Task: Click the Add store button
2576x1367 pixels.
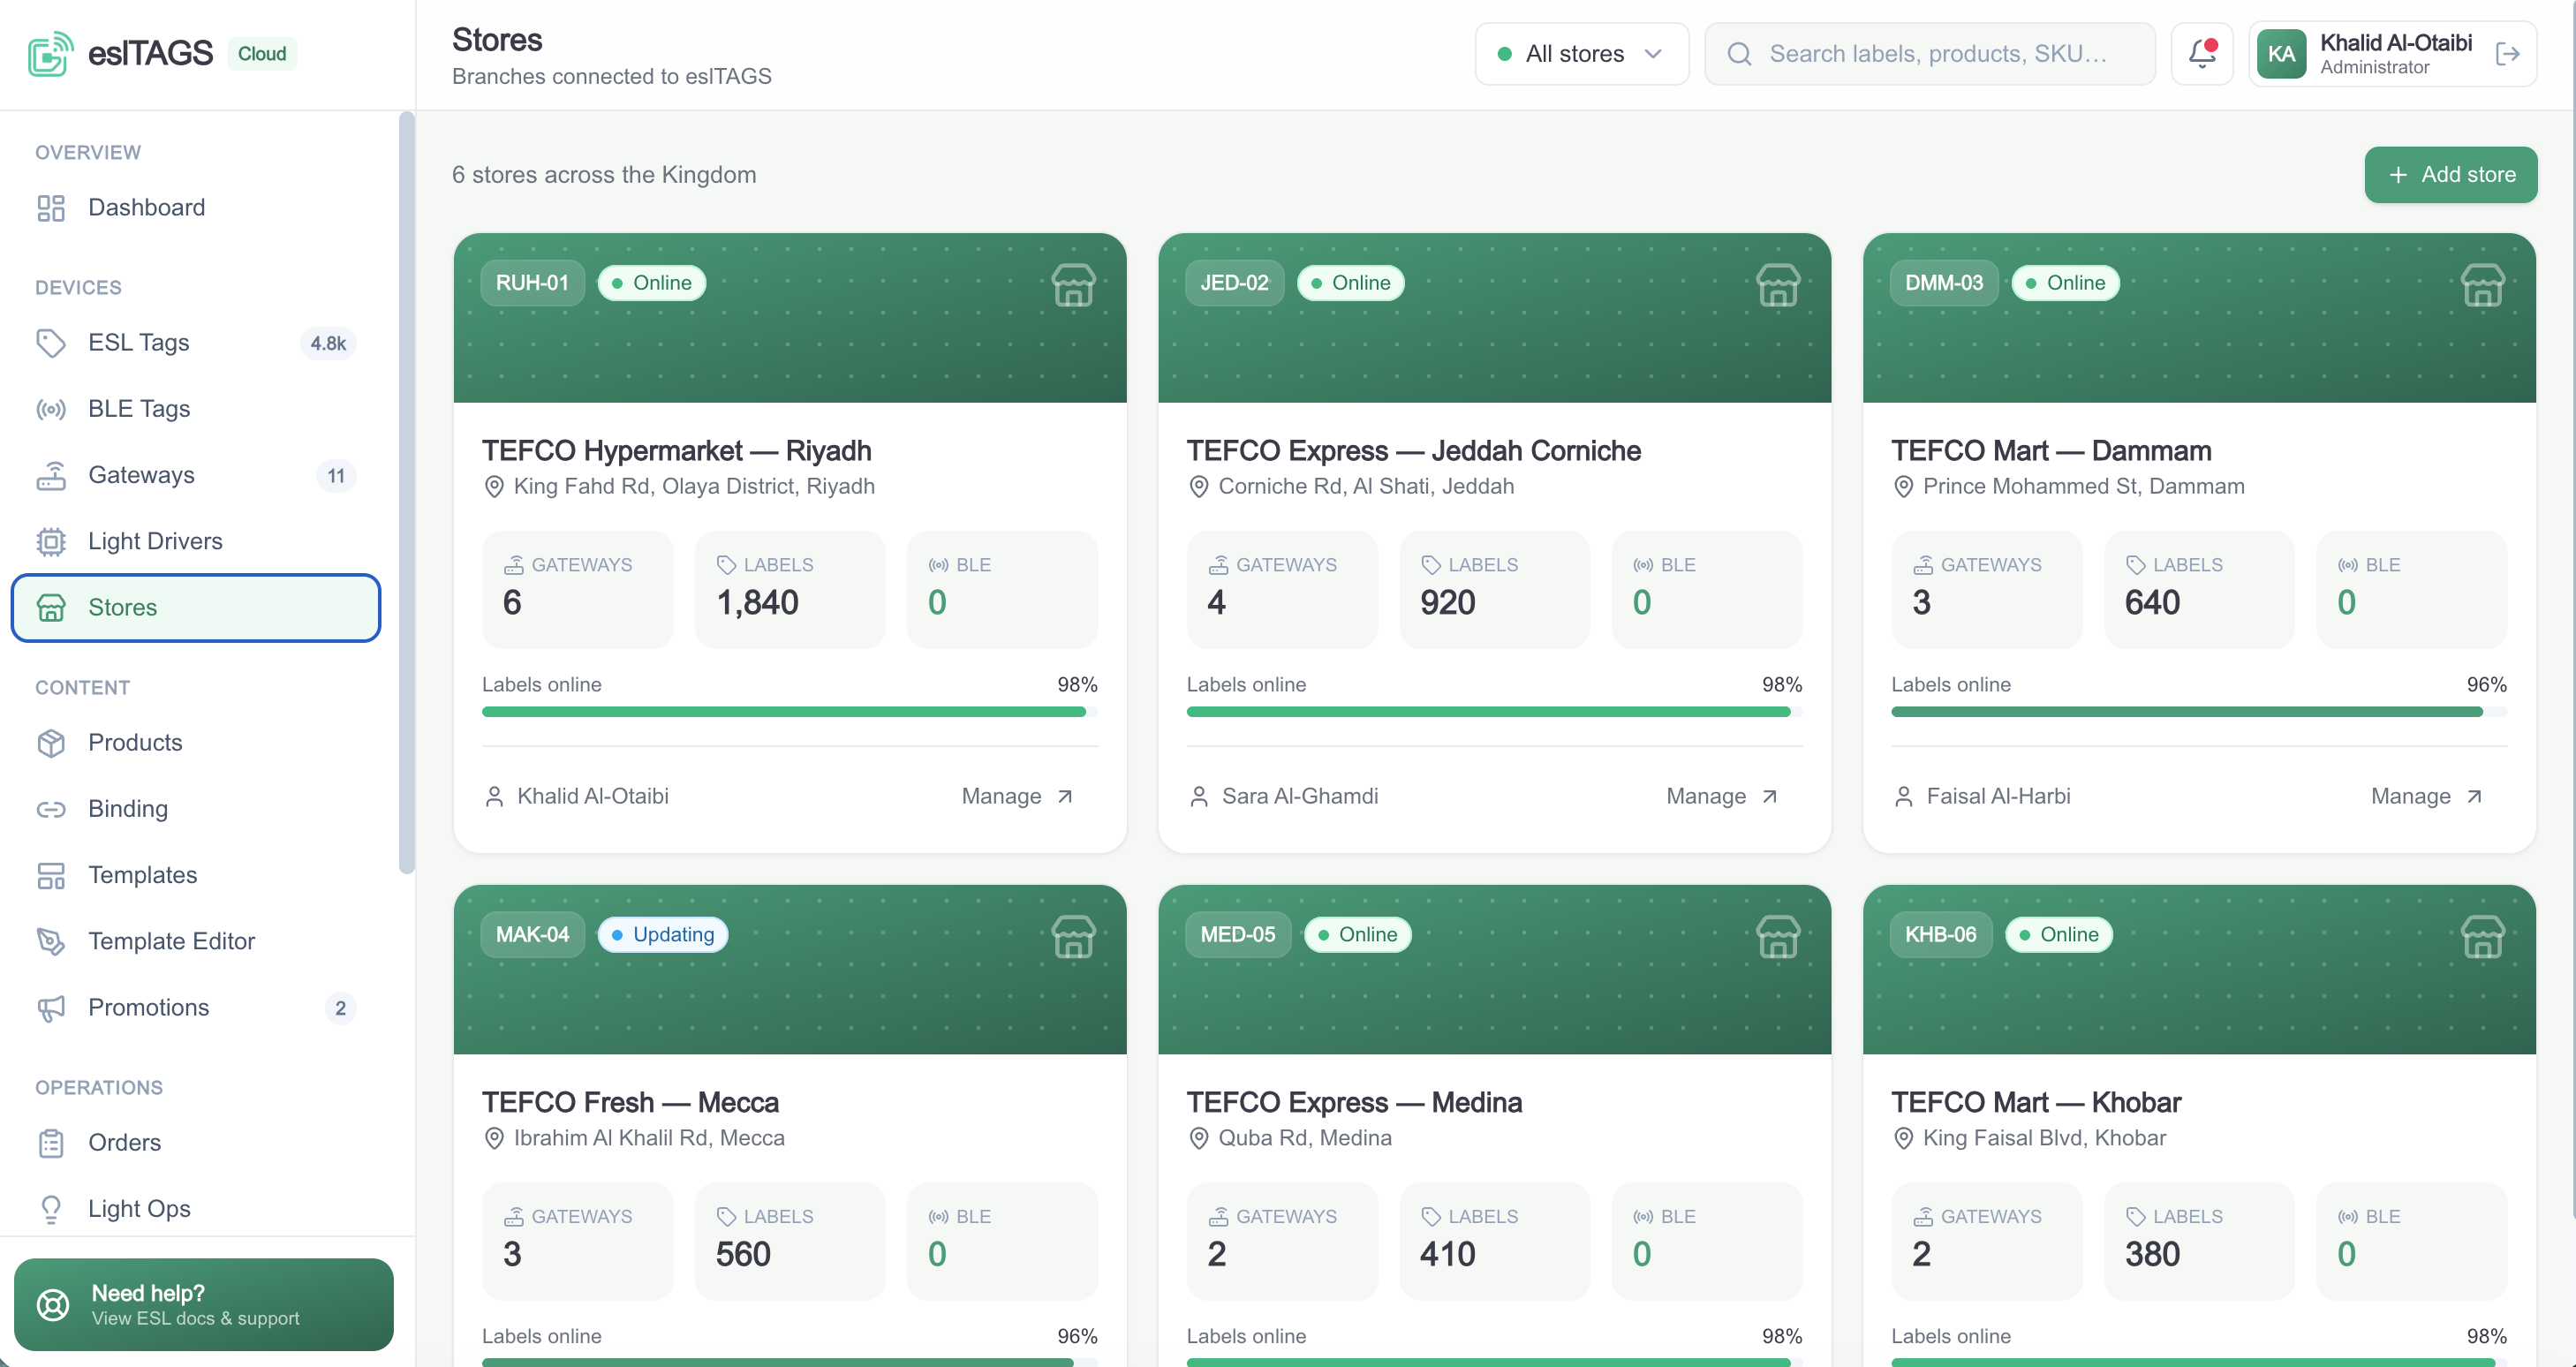Action: pos(2450,175)
